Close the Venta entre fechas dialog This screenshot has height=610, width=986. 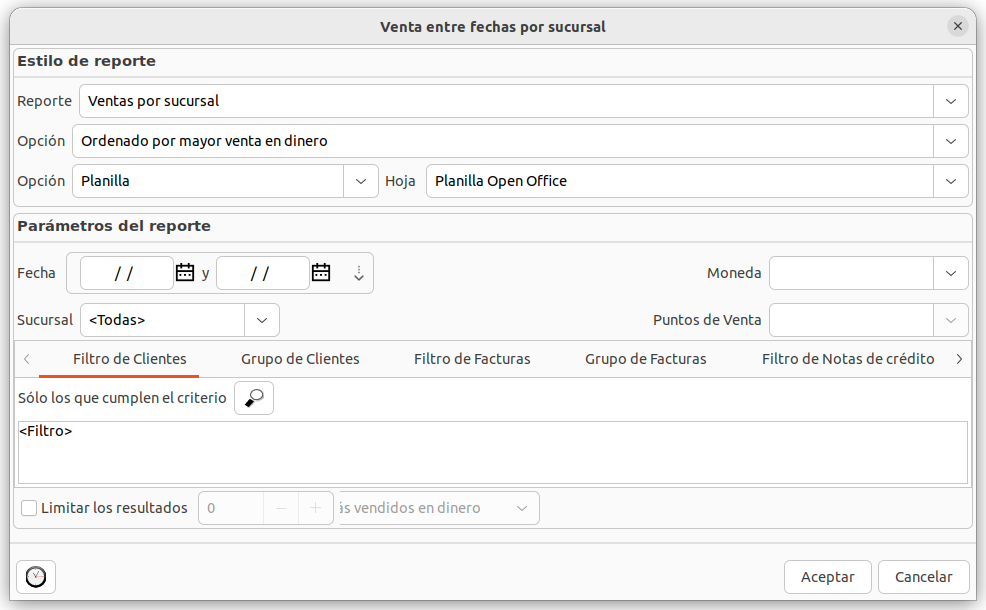tap(958, 26)
